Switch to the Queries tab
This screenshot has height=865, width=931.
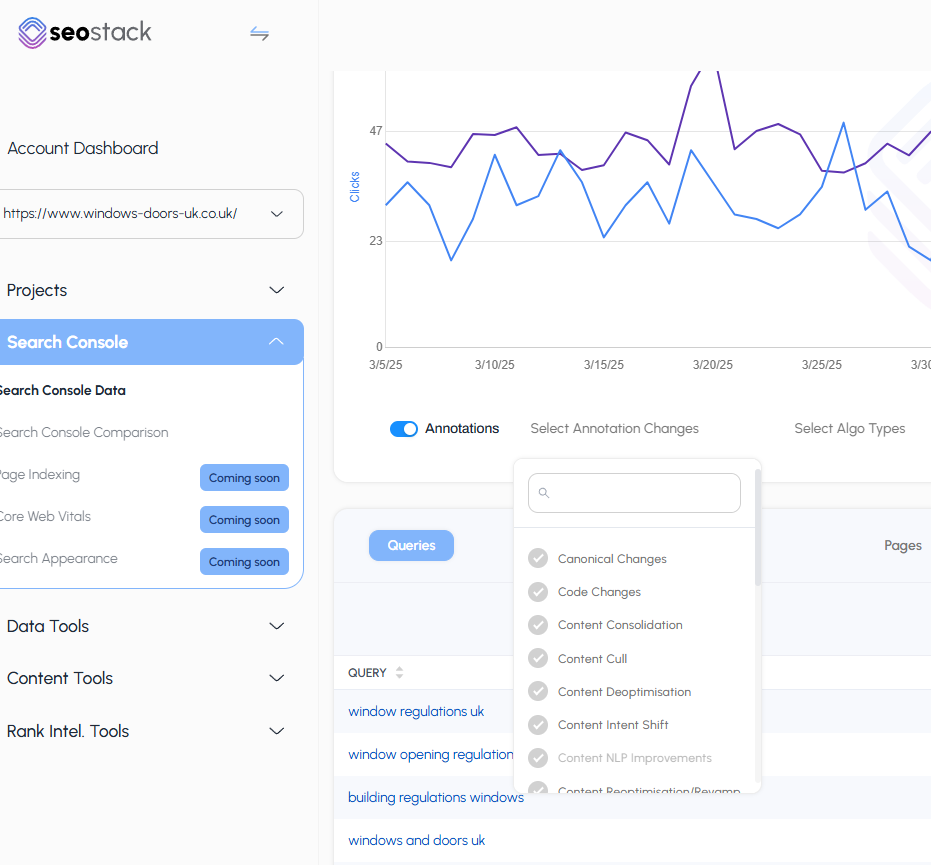pyautogui.click(x=411, y=545)
